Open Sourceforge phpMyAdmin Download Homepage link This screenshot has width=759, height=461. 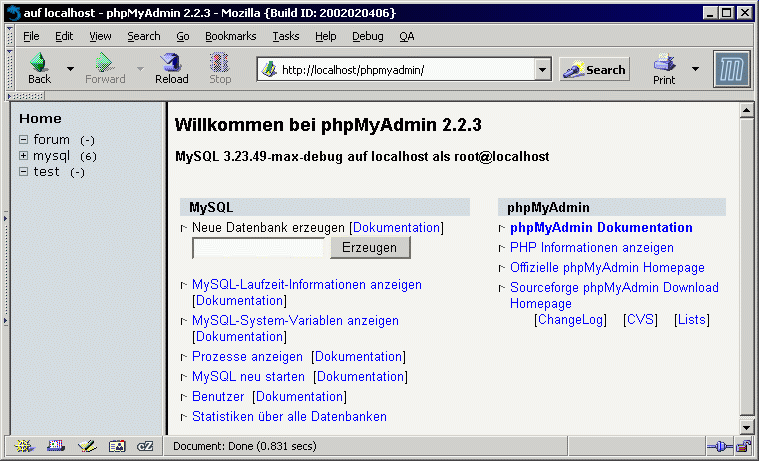(614, 295)
